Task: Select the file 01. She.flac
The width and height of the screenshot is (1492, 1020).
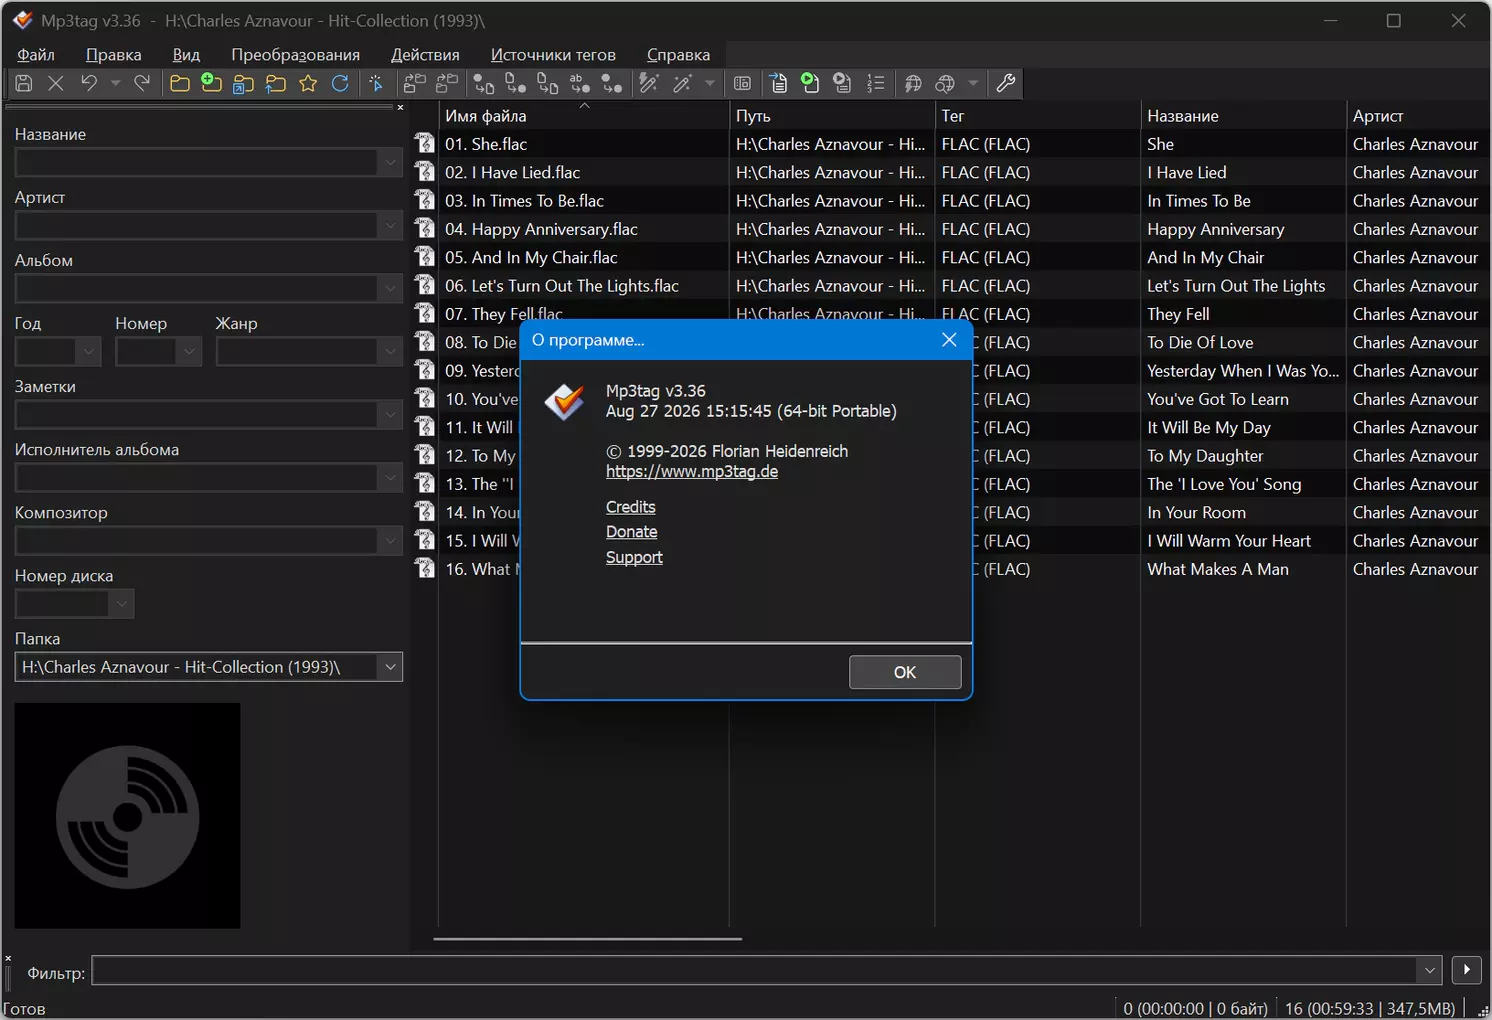Action: click(x=486, y=144)
